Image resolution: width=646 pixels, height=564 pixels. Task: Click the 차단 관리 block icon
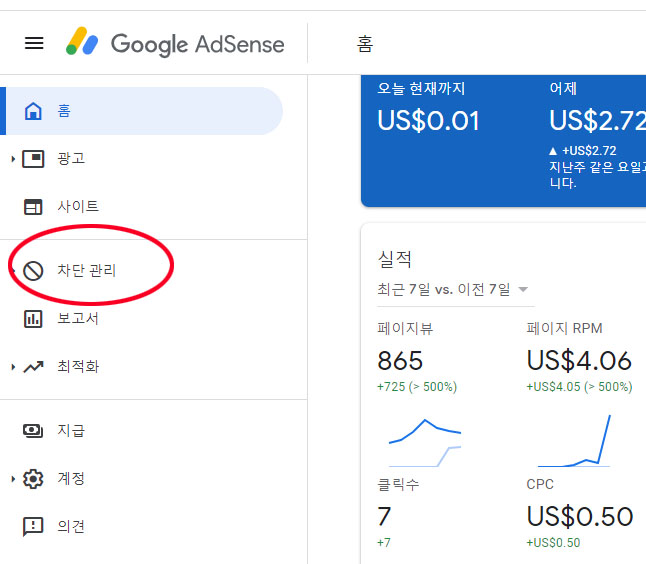click(33, 271)
